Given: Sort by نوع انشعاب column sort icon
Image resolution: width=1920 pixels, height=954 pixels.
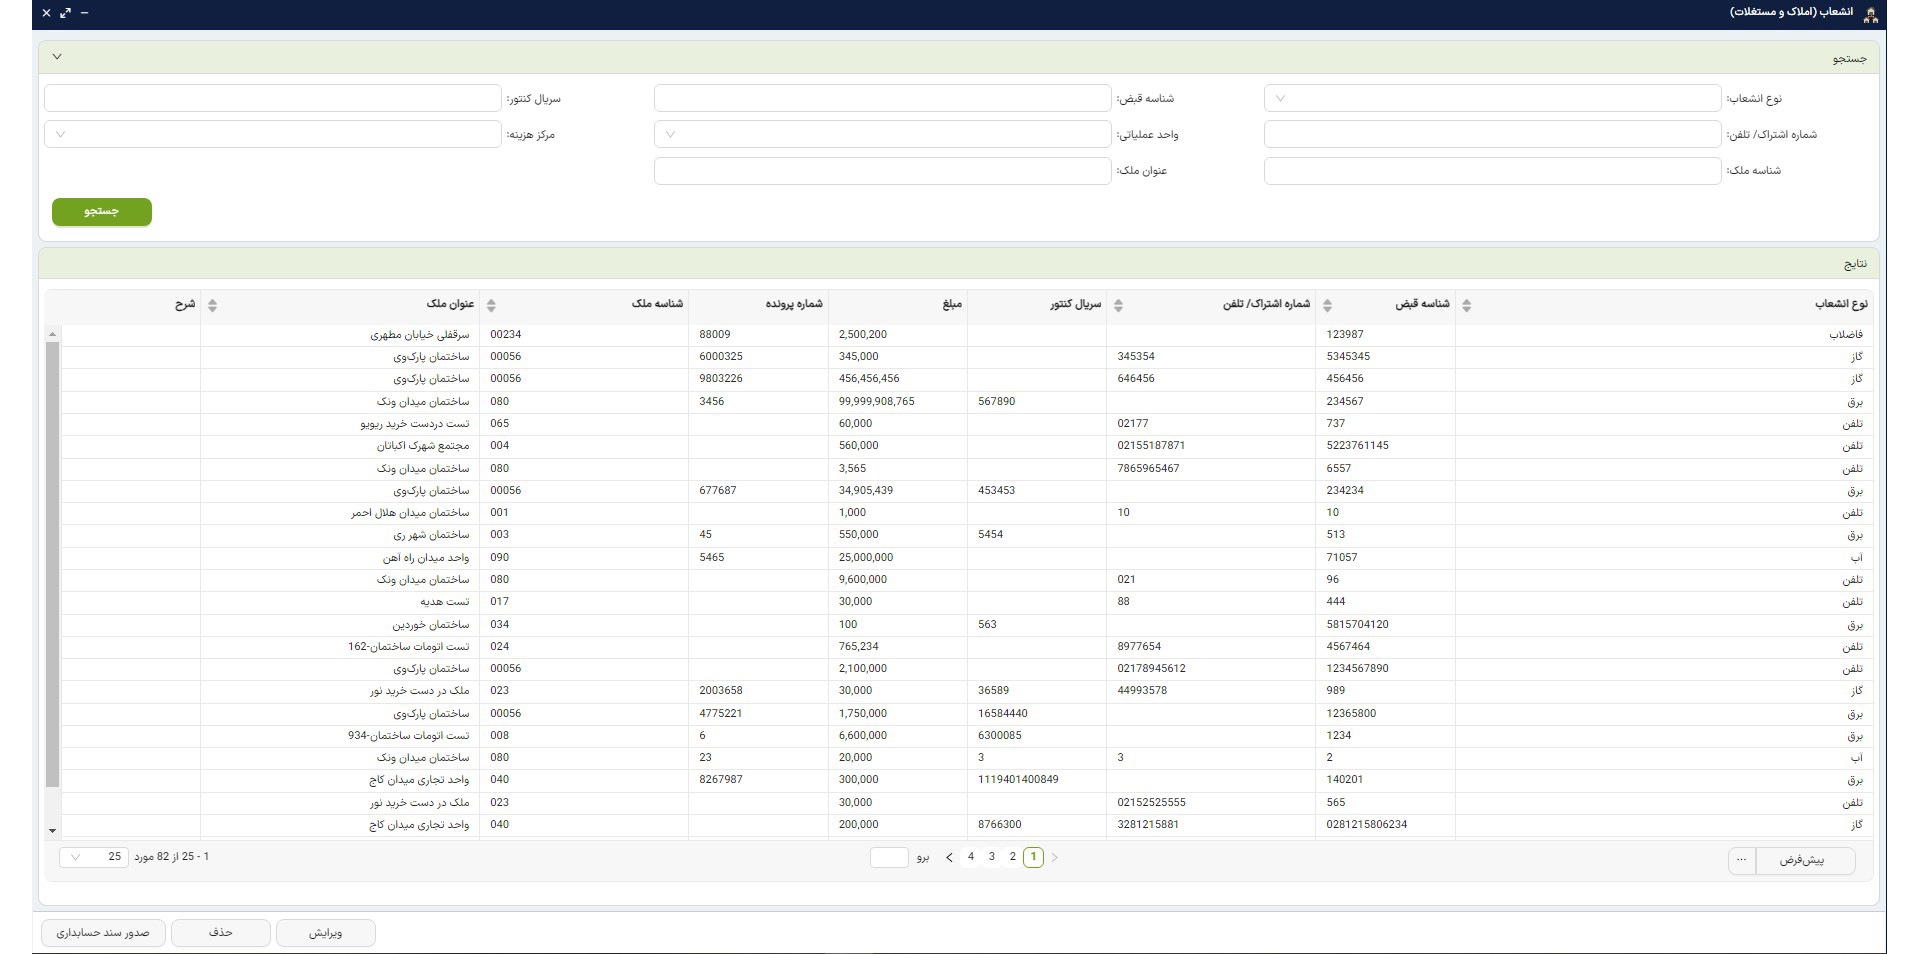Looking at the screenshot, I should (1466, 306).
